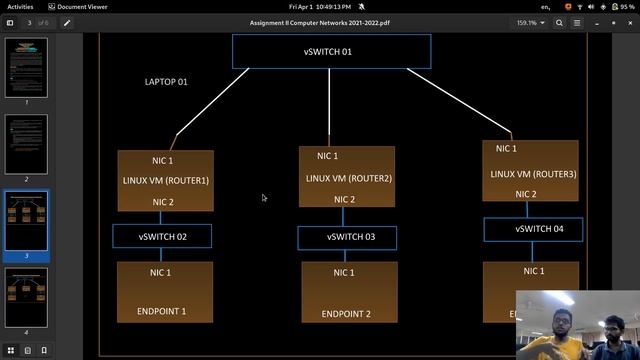Click the Wi-Fi network icon

(x=580, y=7)
